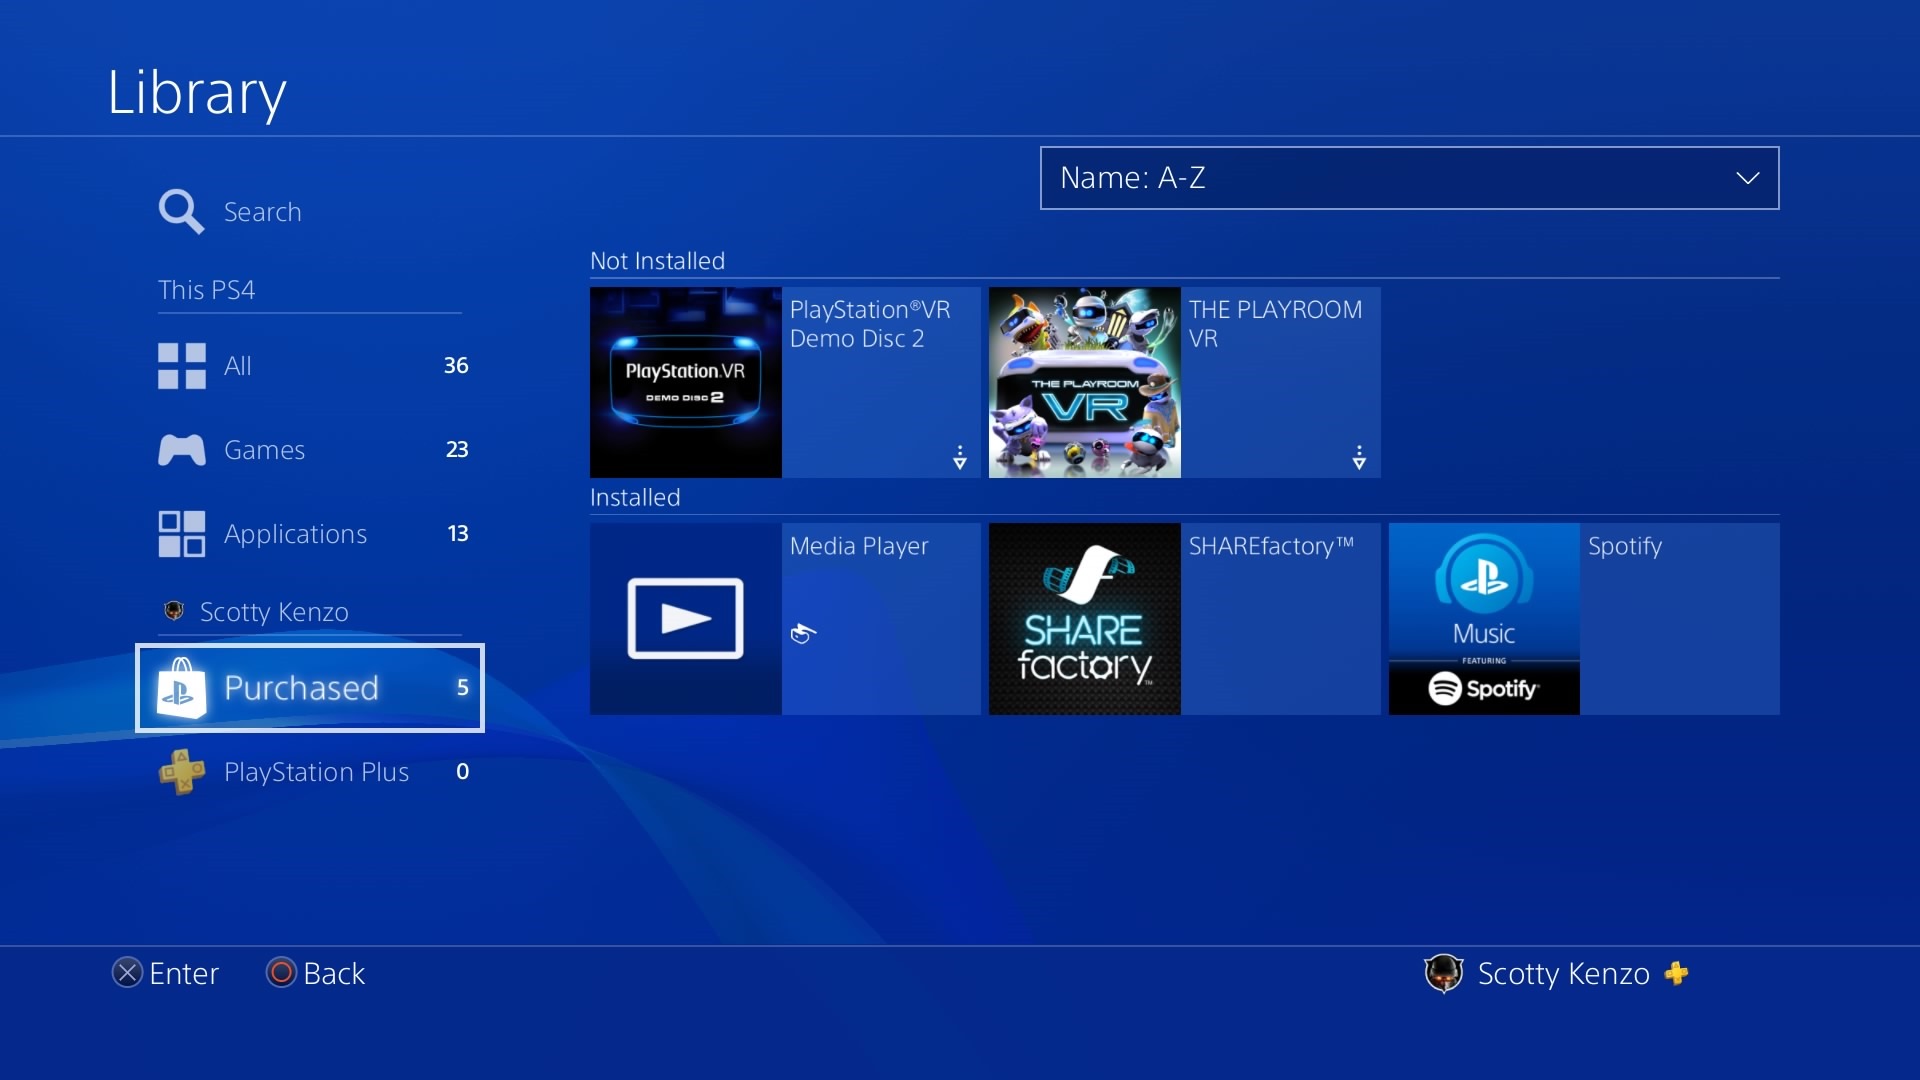Image resolution: width=1920 pixels, height=1080 pixels.
Task: Select PlayStation®VR Demo Disc 2
Action: [x=787, y=381]
